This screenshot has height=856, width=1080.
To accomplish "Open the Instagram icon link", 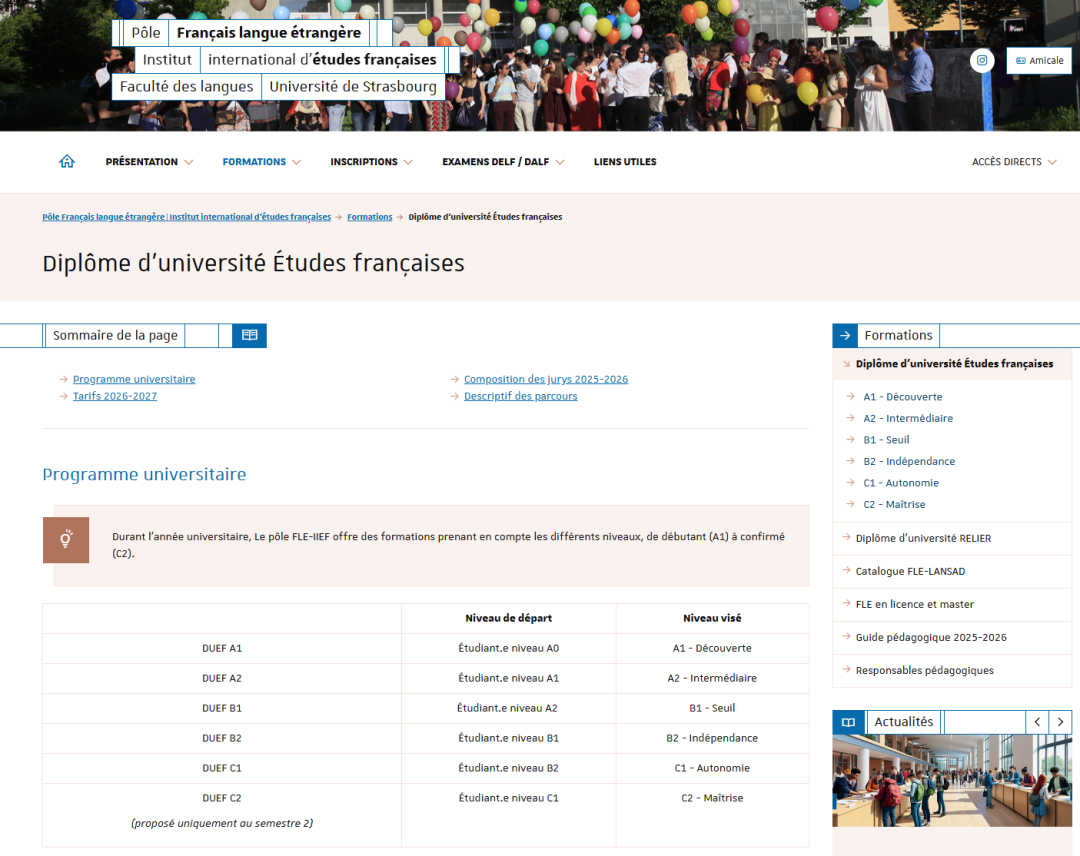I will (982, 60).
